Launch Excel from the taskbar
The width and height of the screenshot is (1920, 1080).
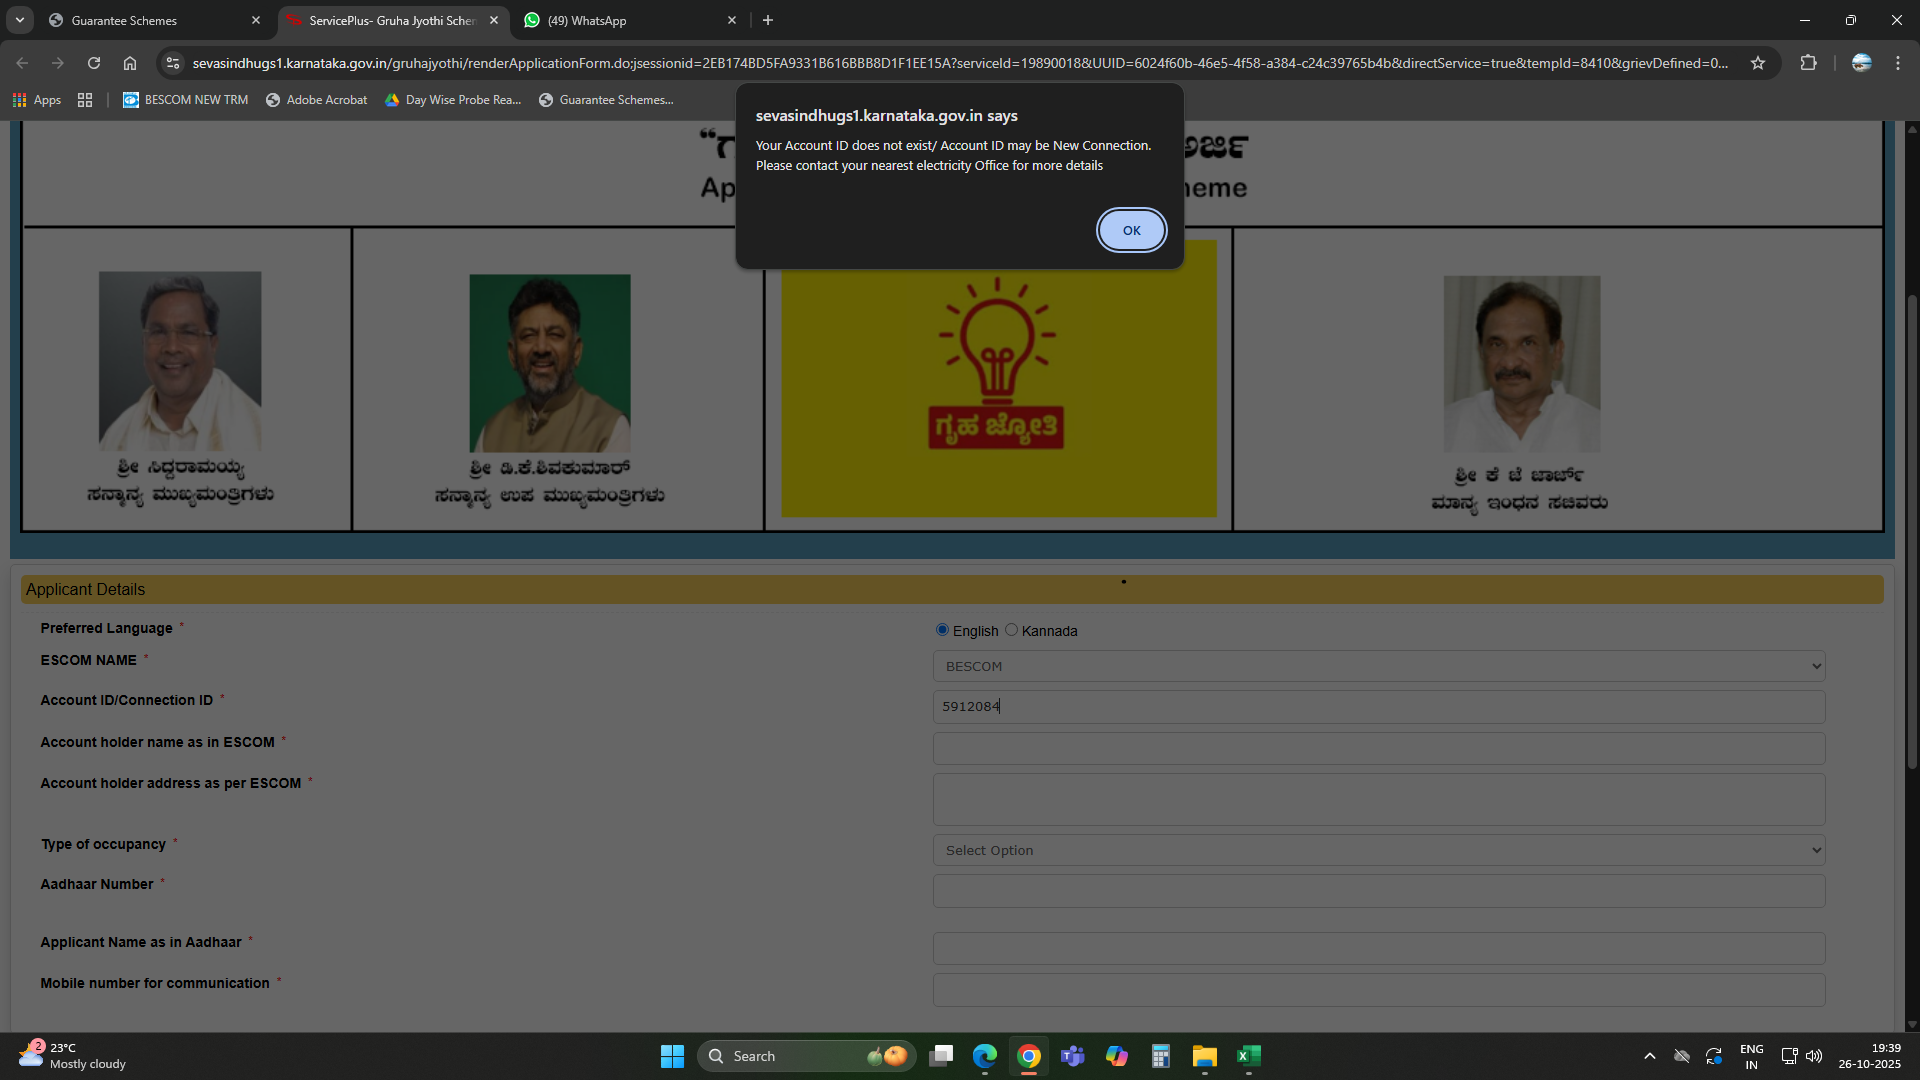click(x=1248, y=1056)
